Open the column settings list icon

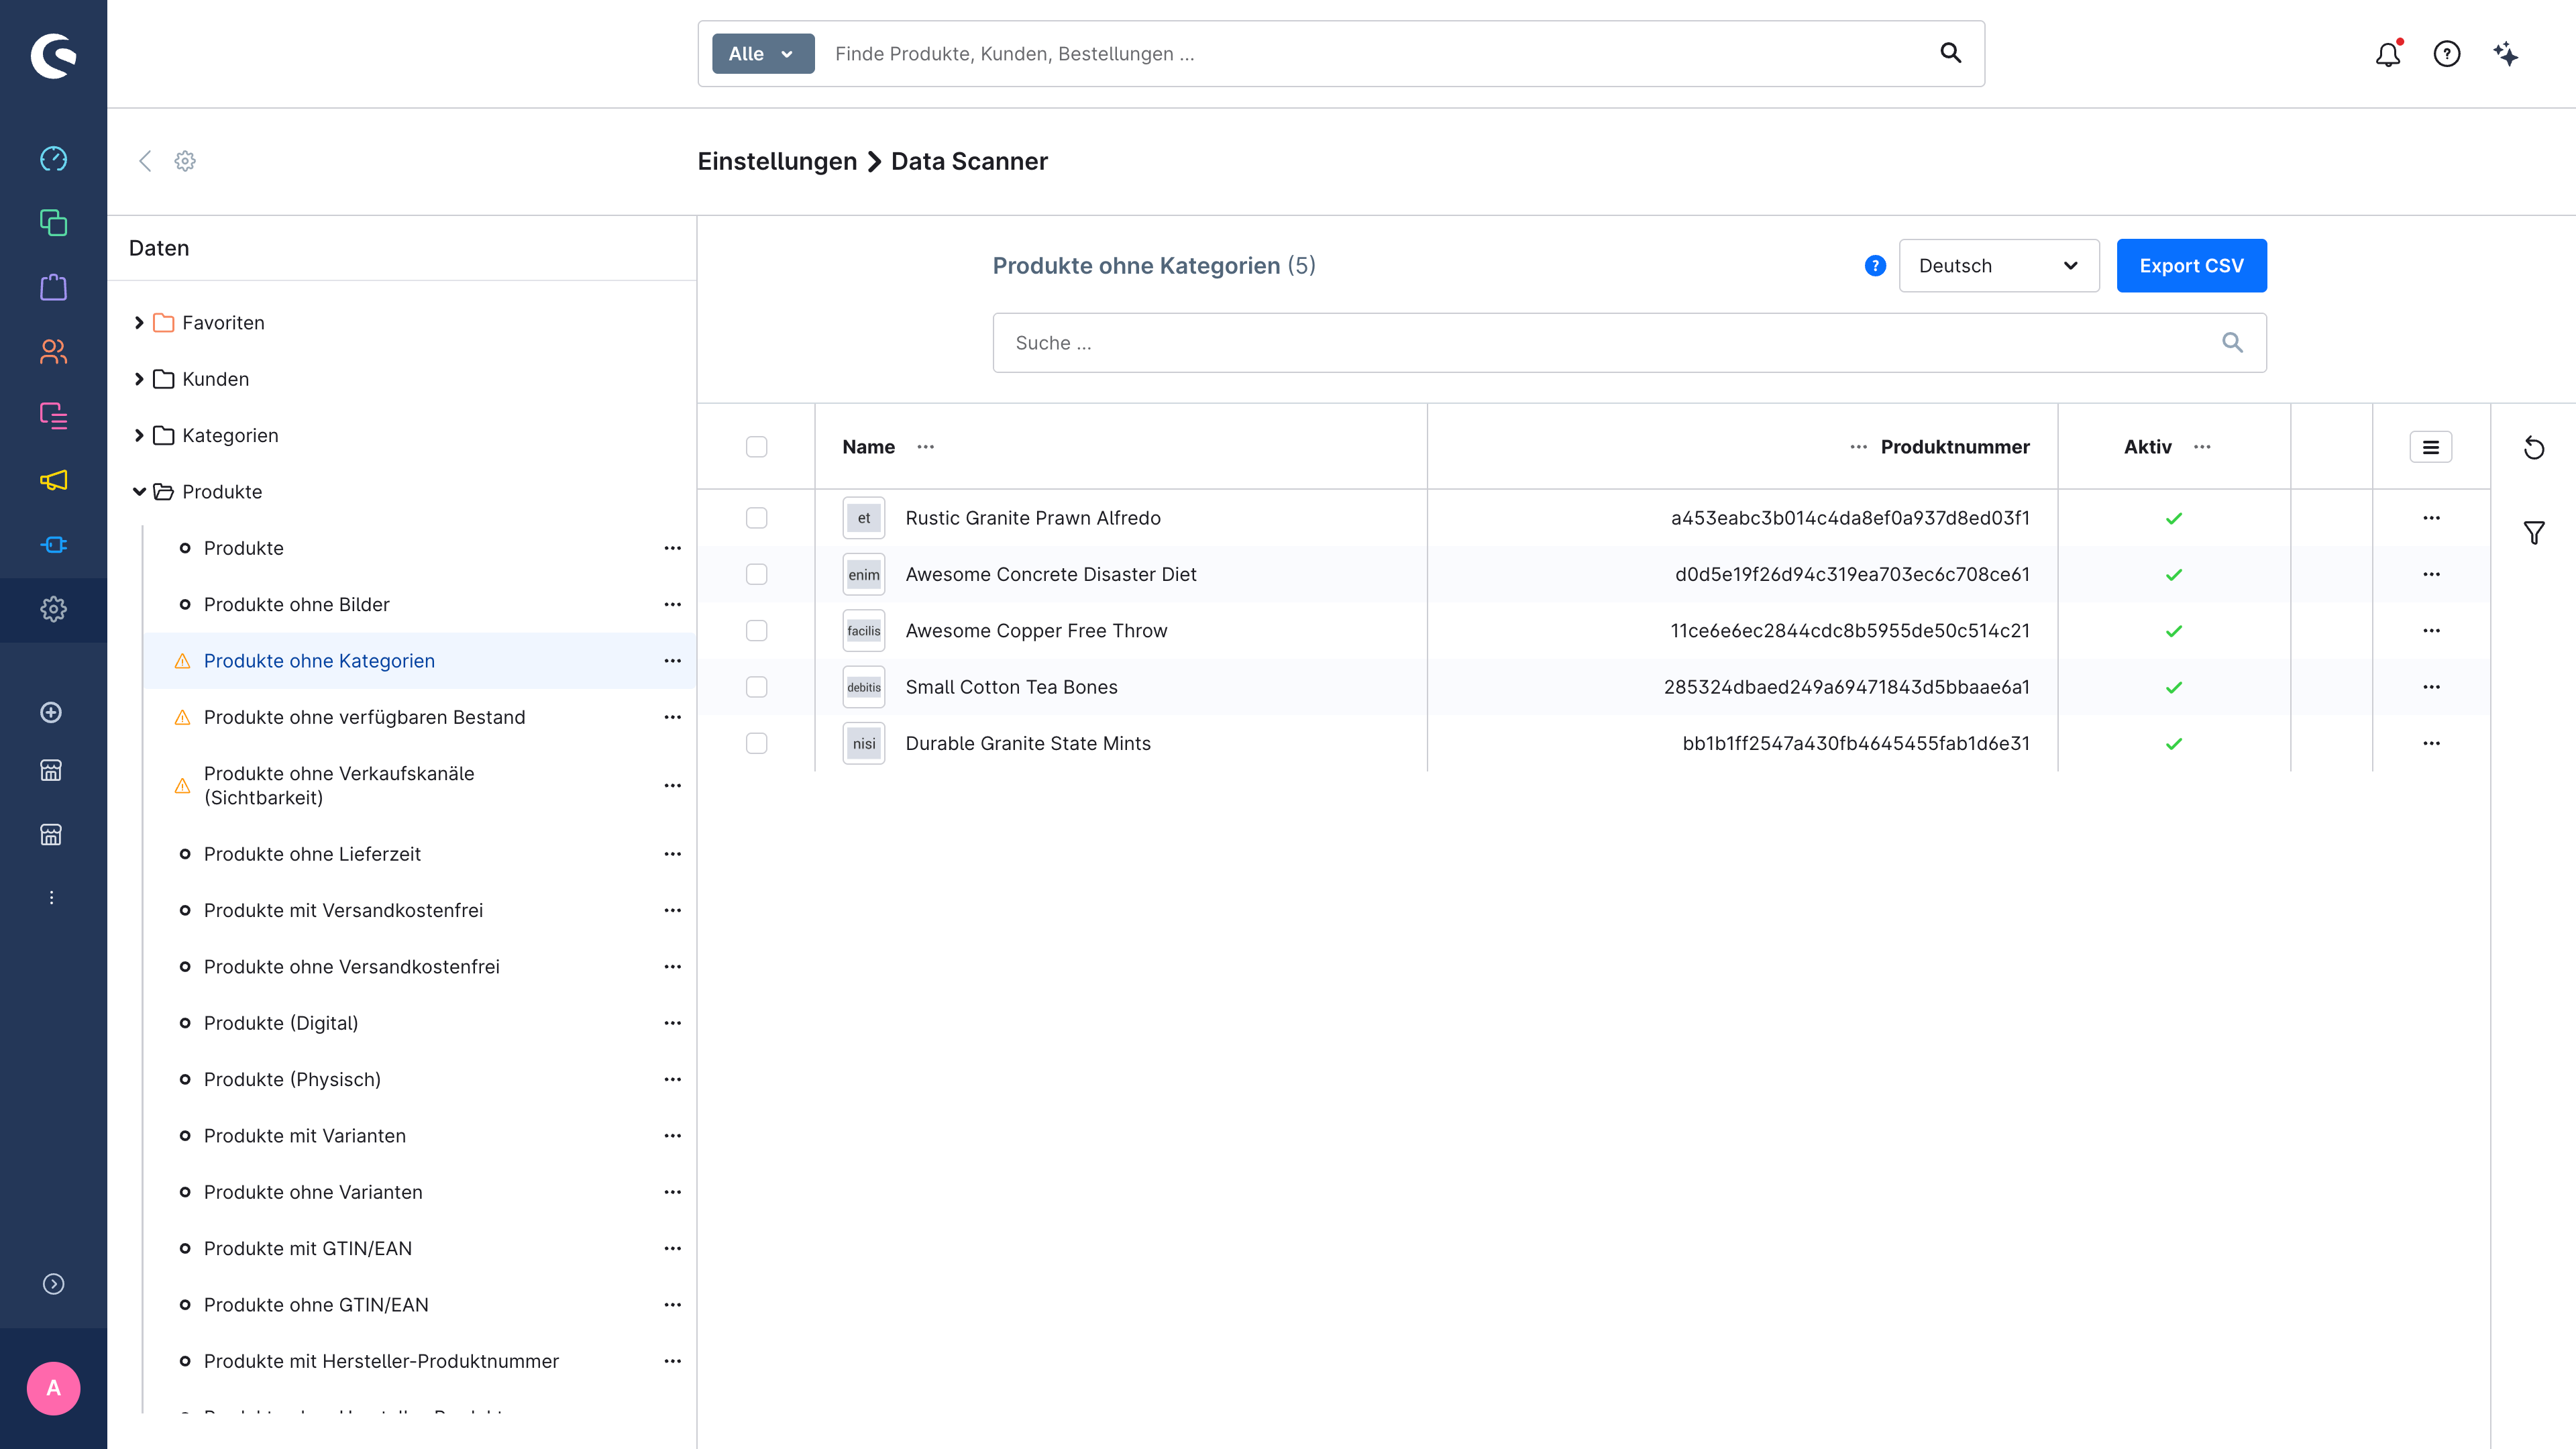[2431, 447]
